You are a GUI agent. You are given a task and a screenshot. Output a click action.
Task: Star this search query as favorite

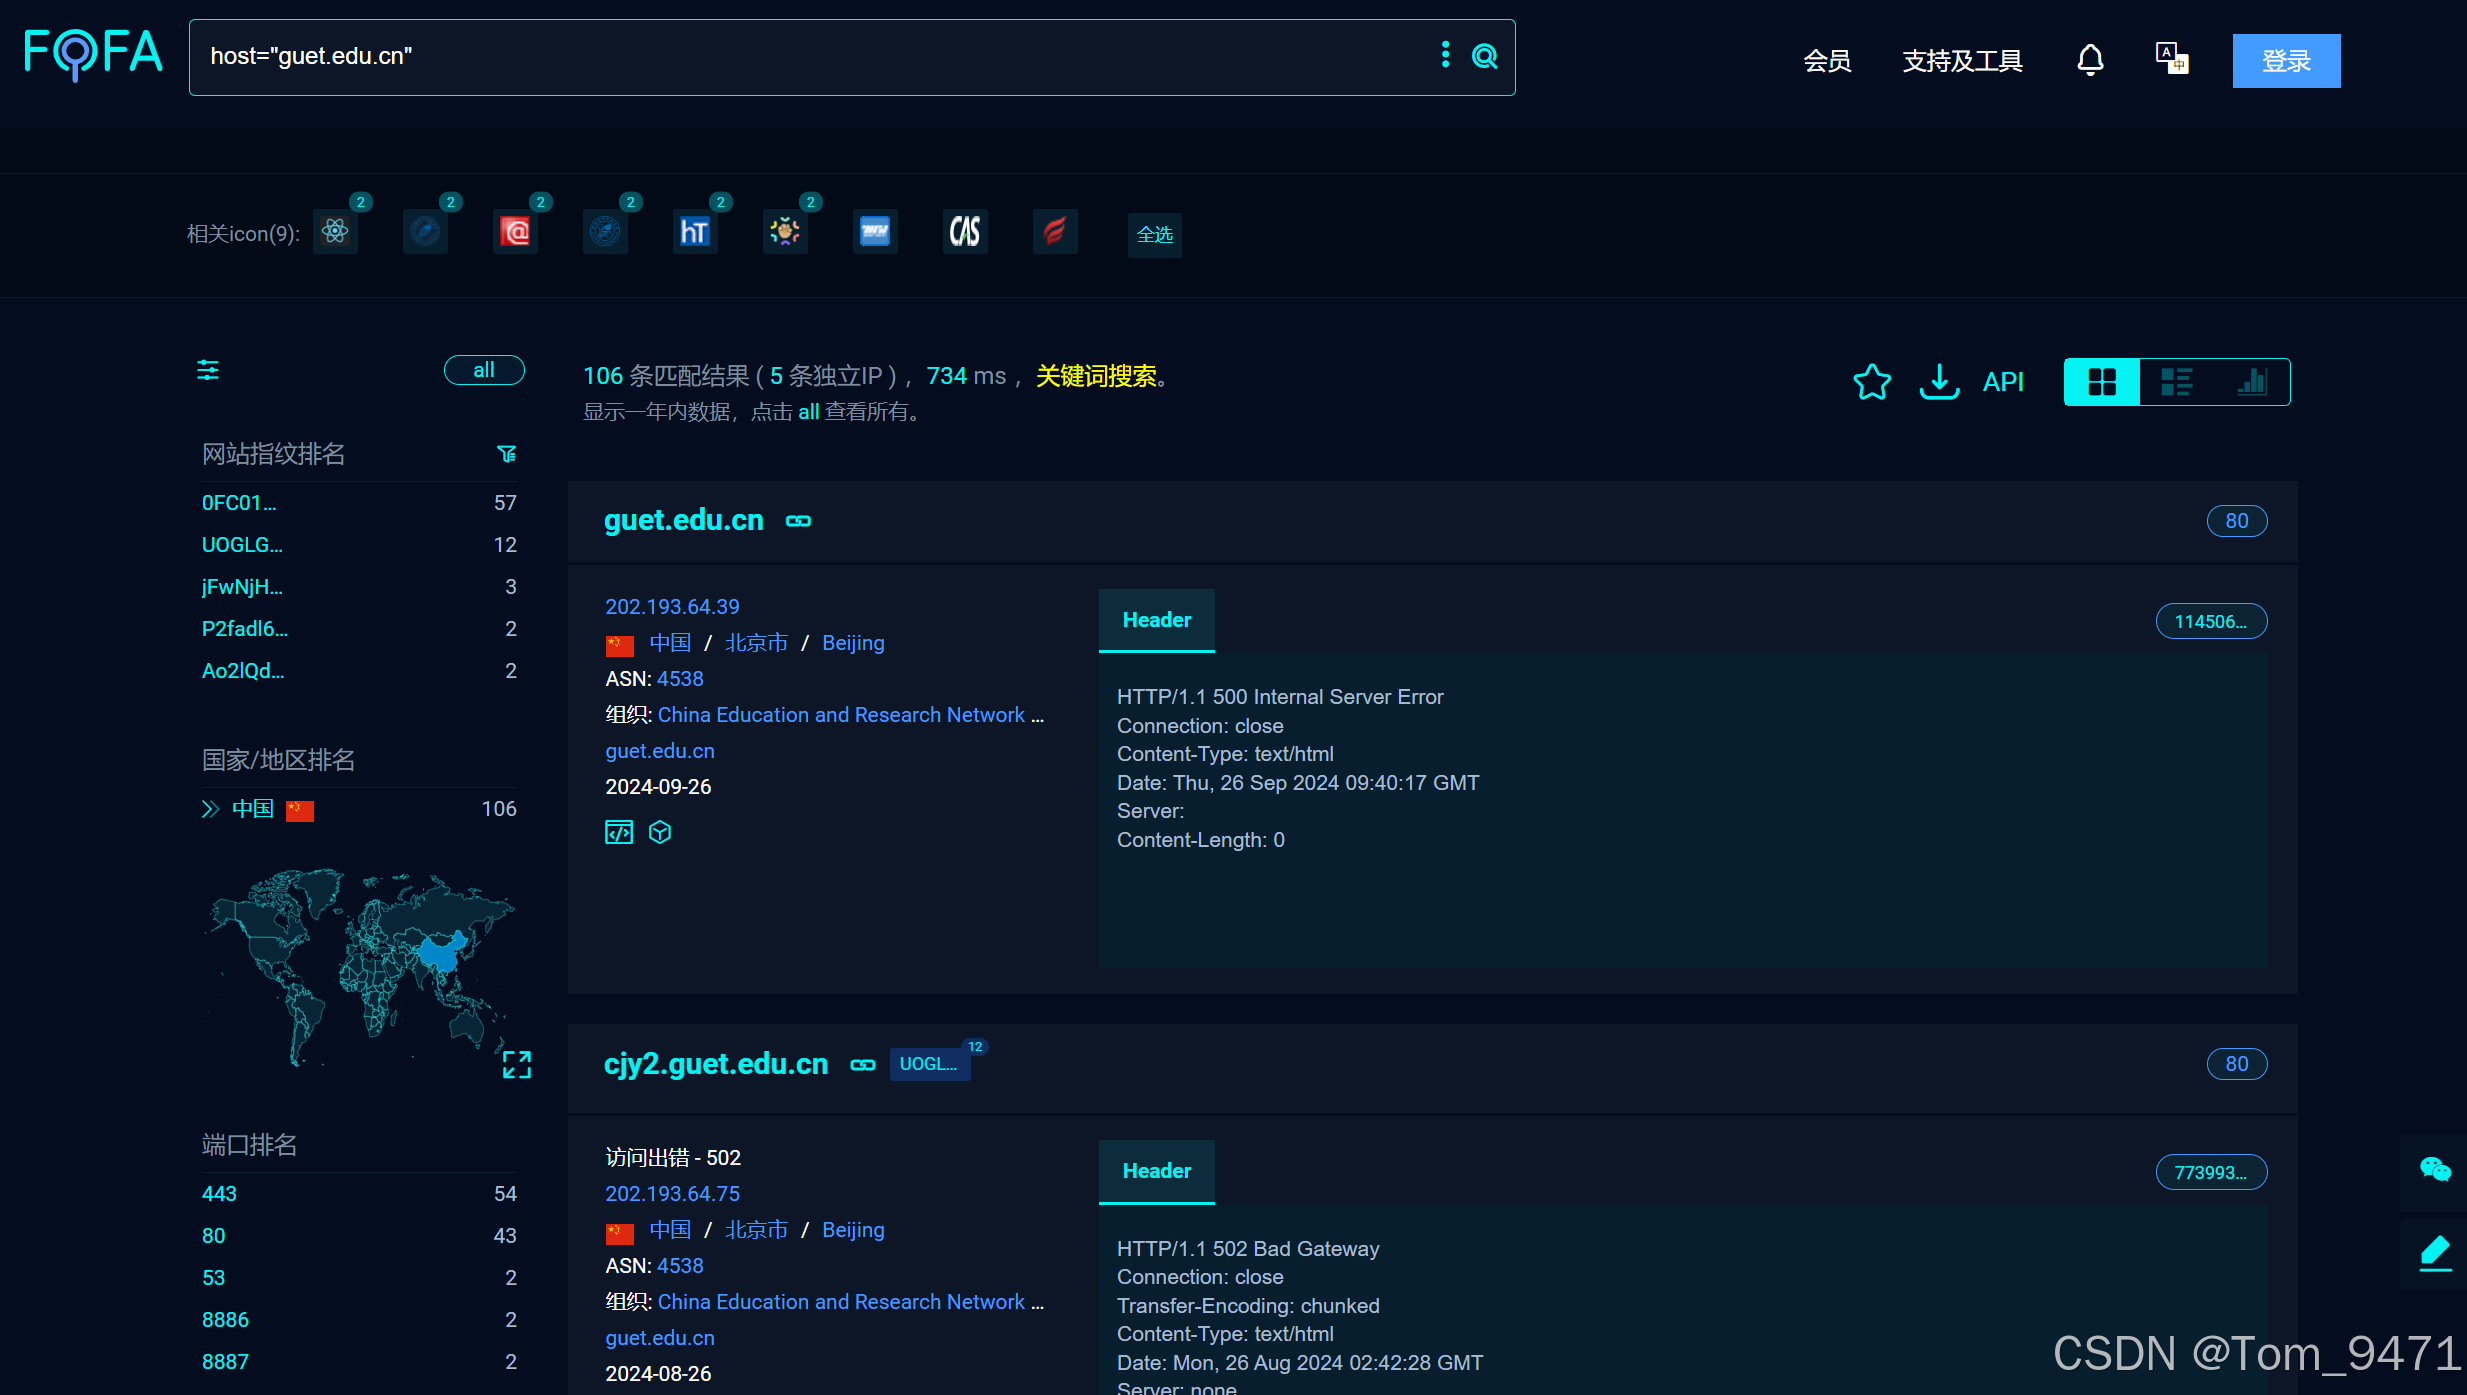point(1872,381)
